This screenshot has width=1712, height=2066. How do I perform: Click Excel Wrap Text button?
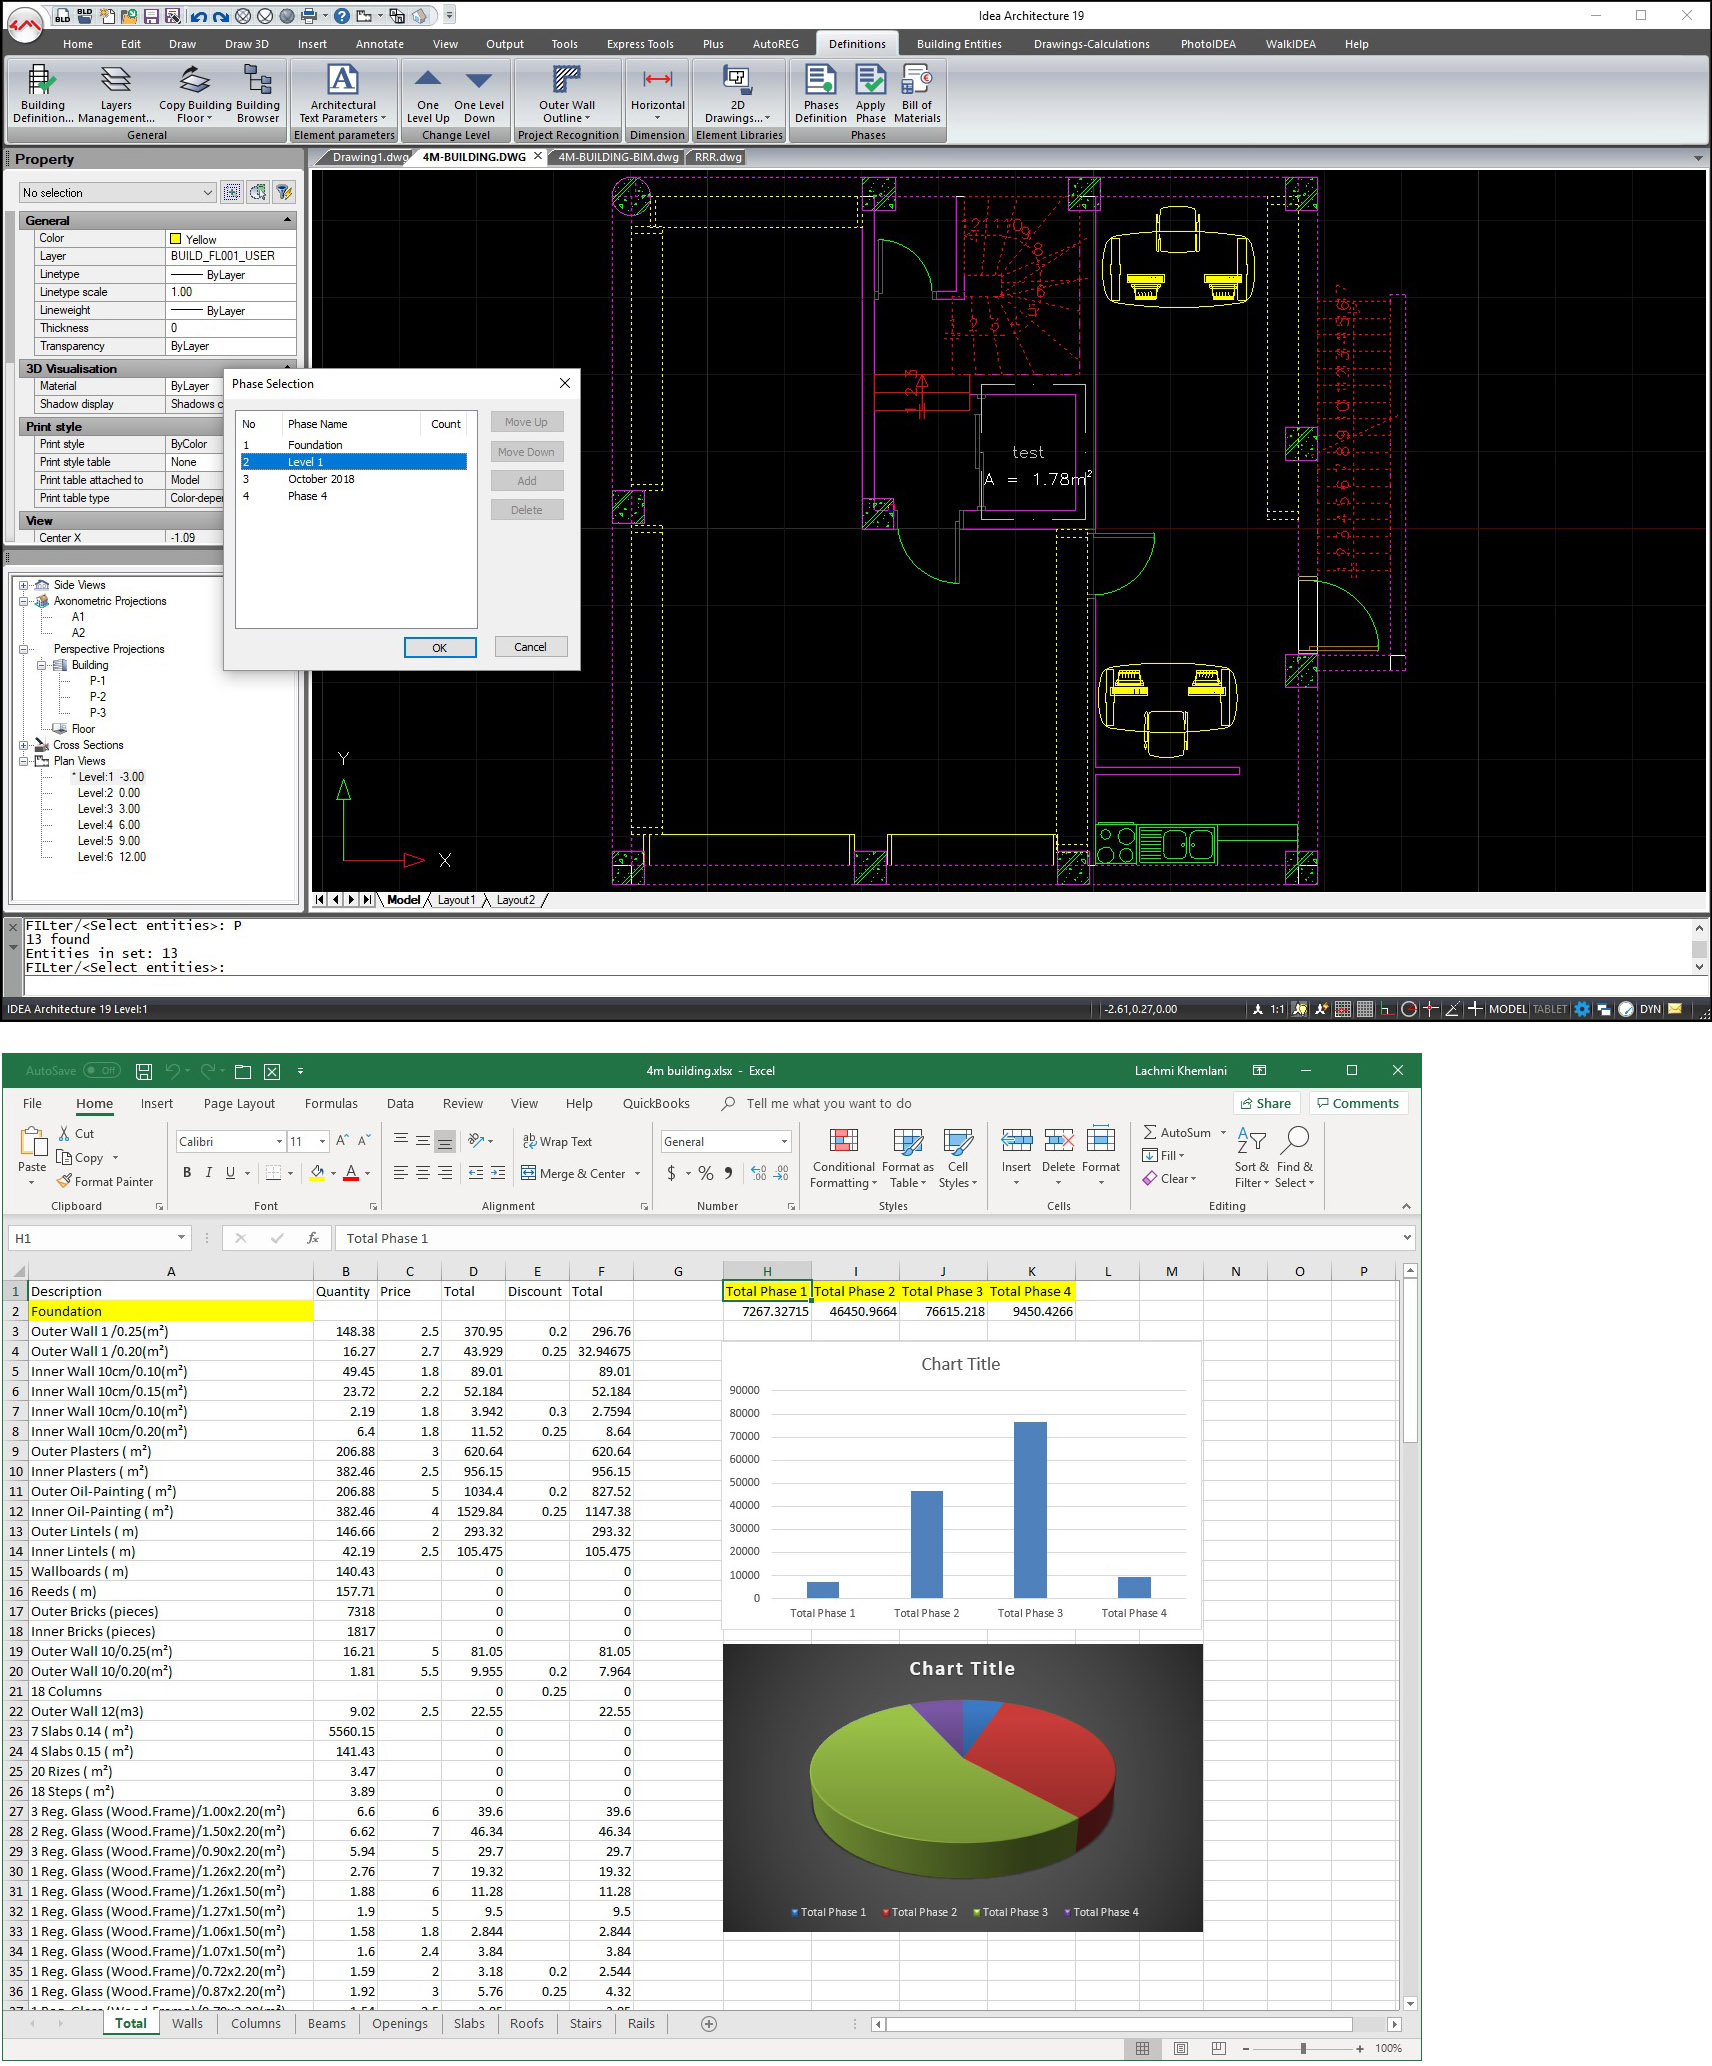coord(558,1141)
